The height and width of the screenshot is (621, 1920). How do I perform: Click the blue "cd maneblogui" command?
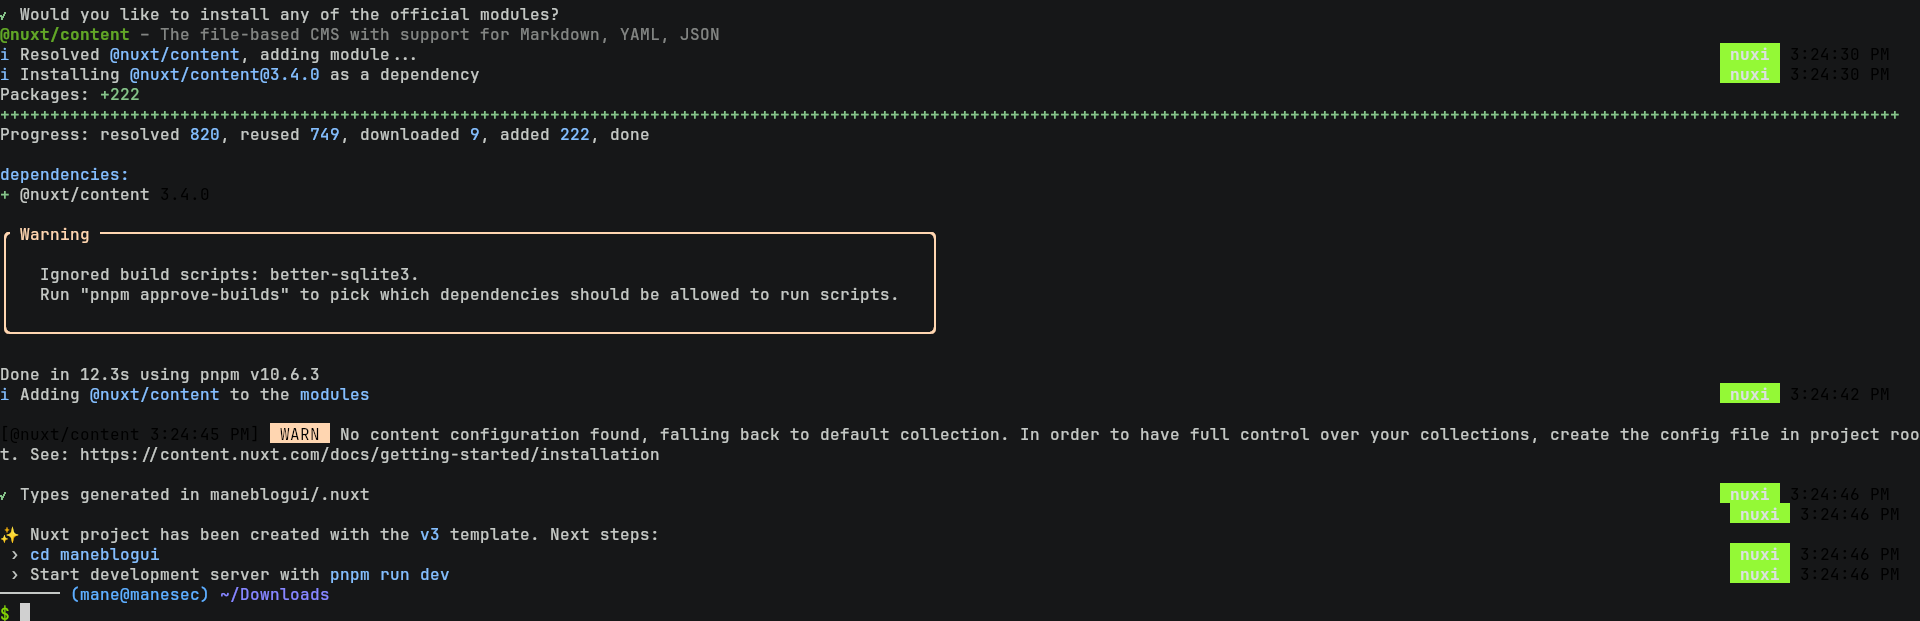point(94,555)
